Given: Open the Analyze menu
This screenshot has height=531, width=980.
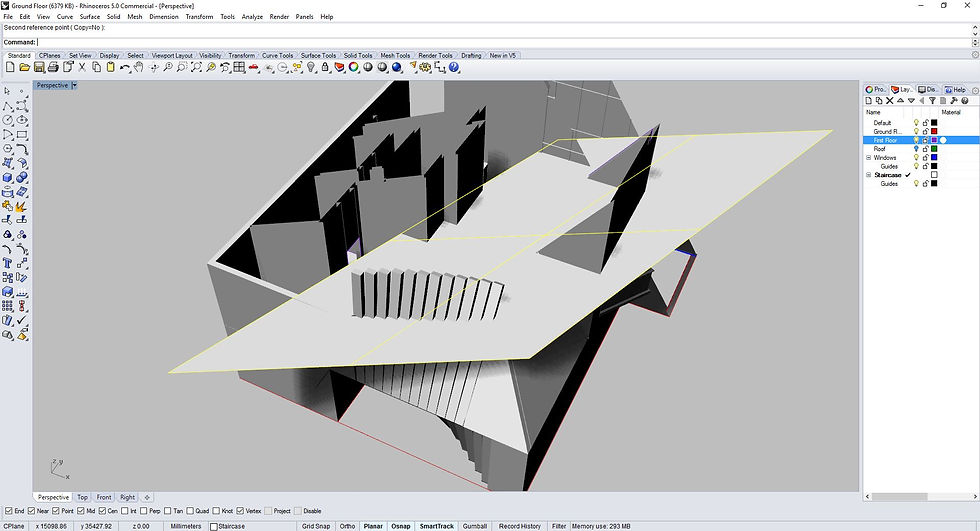Looking at the screenshot, I should point(252,17).
